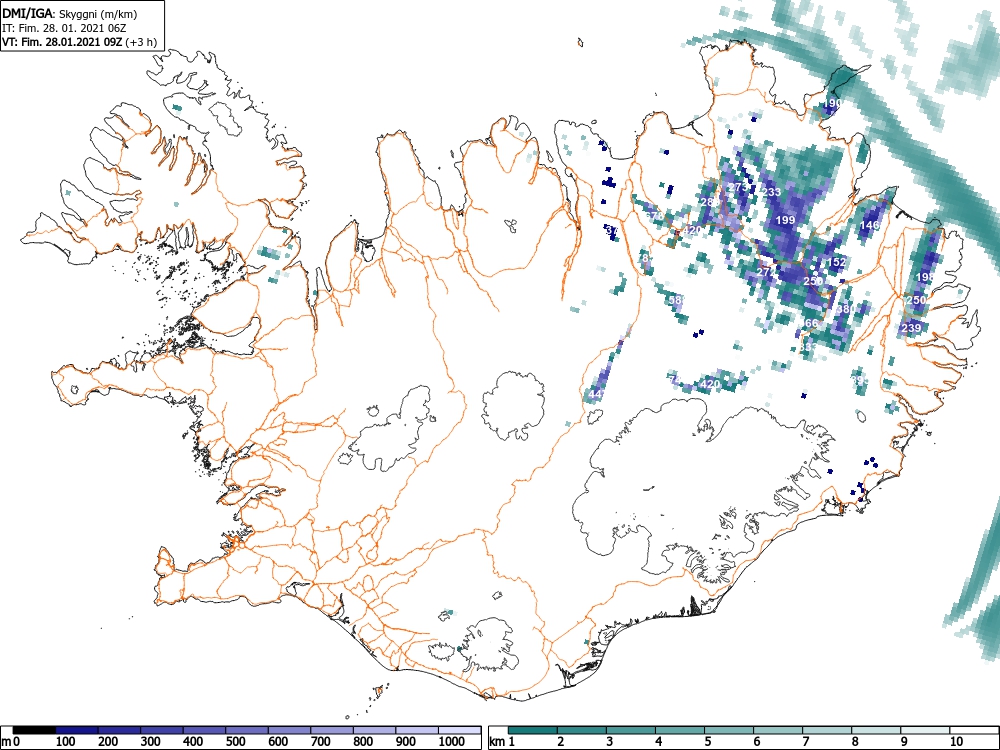Select the initial time line 'IT: Fim. 28. 01. 2021 06Z'

click(64, 28)
